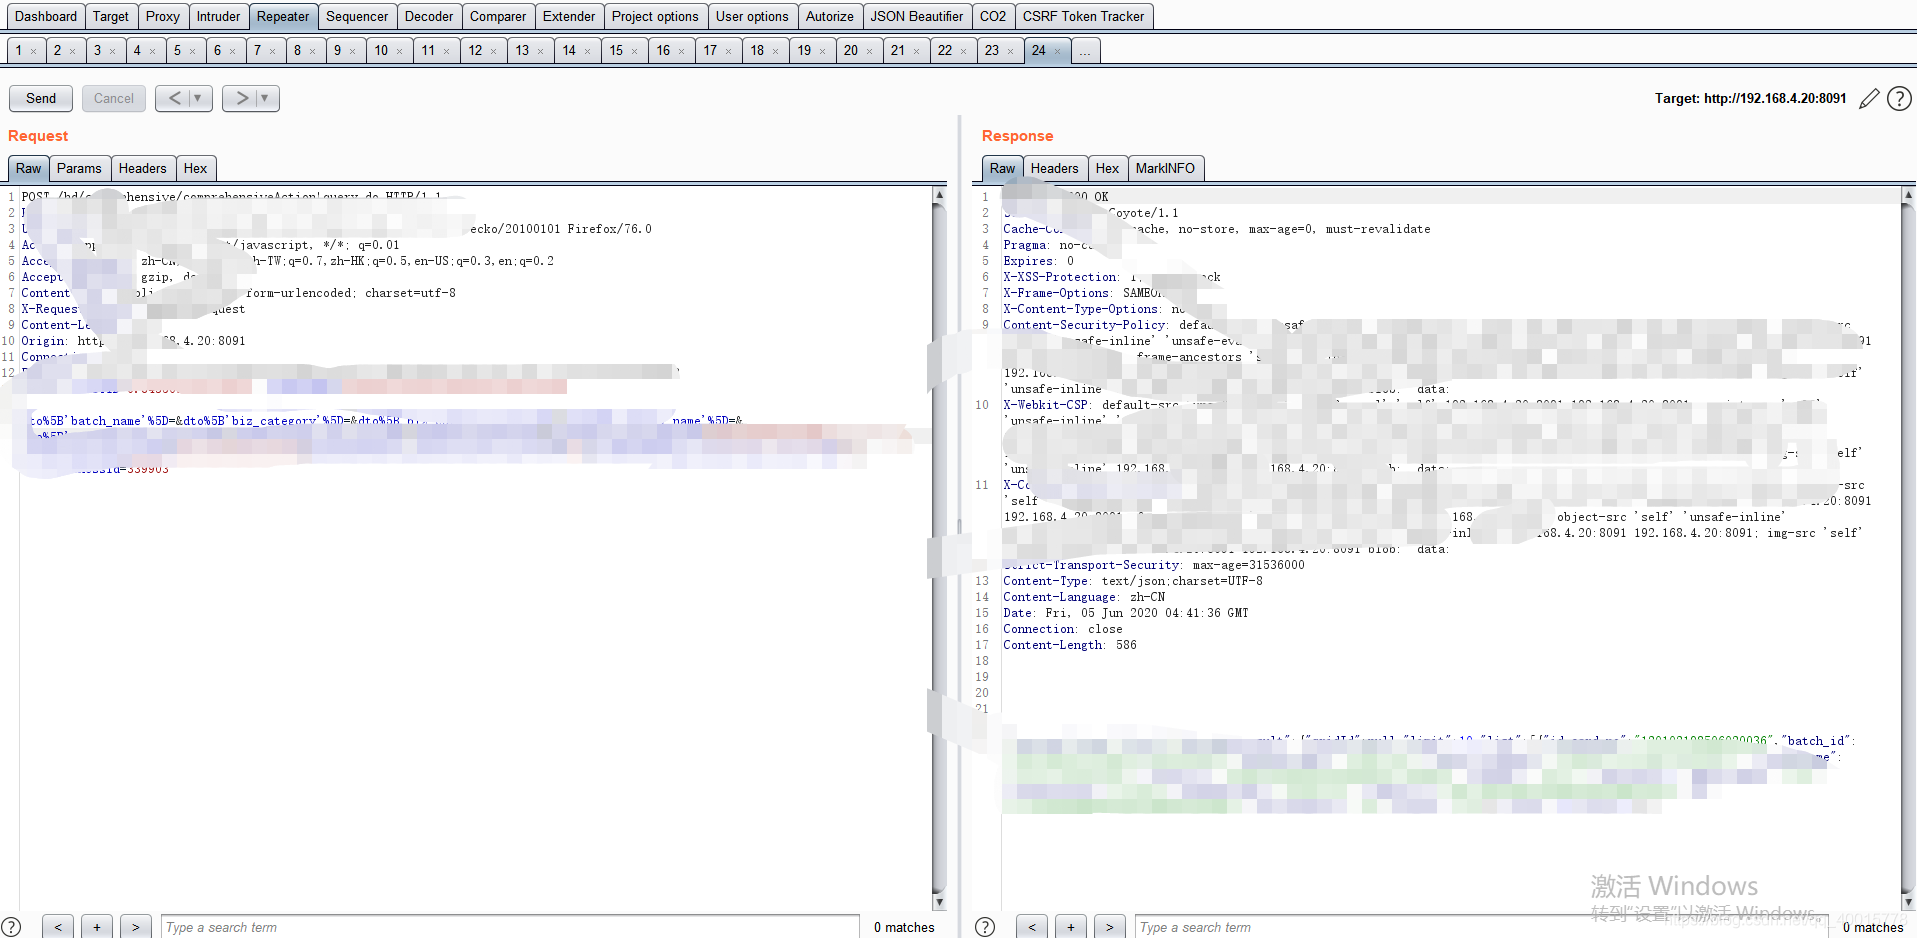
Task: Open the JSON Beautifier tab
Action: [917, 16]
